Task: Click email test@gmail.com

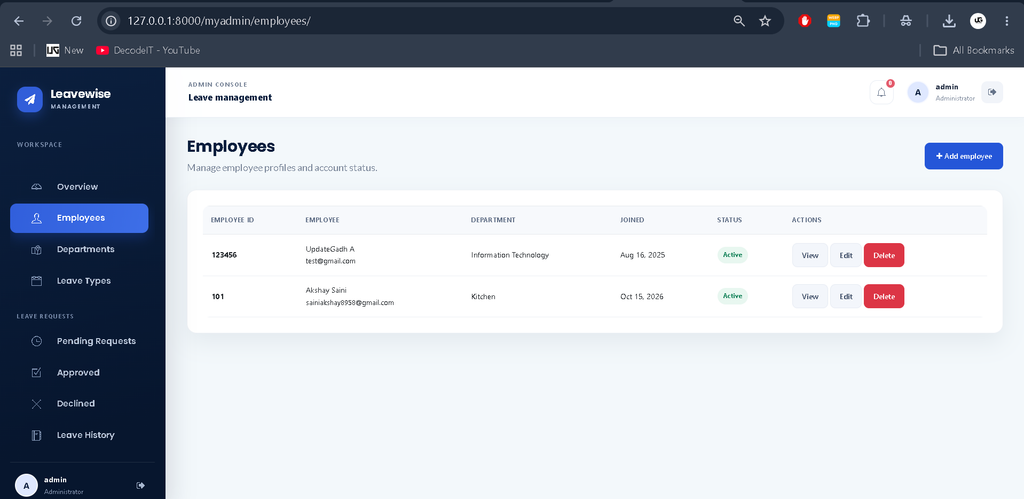Action: (x=330, y=261)
